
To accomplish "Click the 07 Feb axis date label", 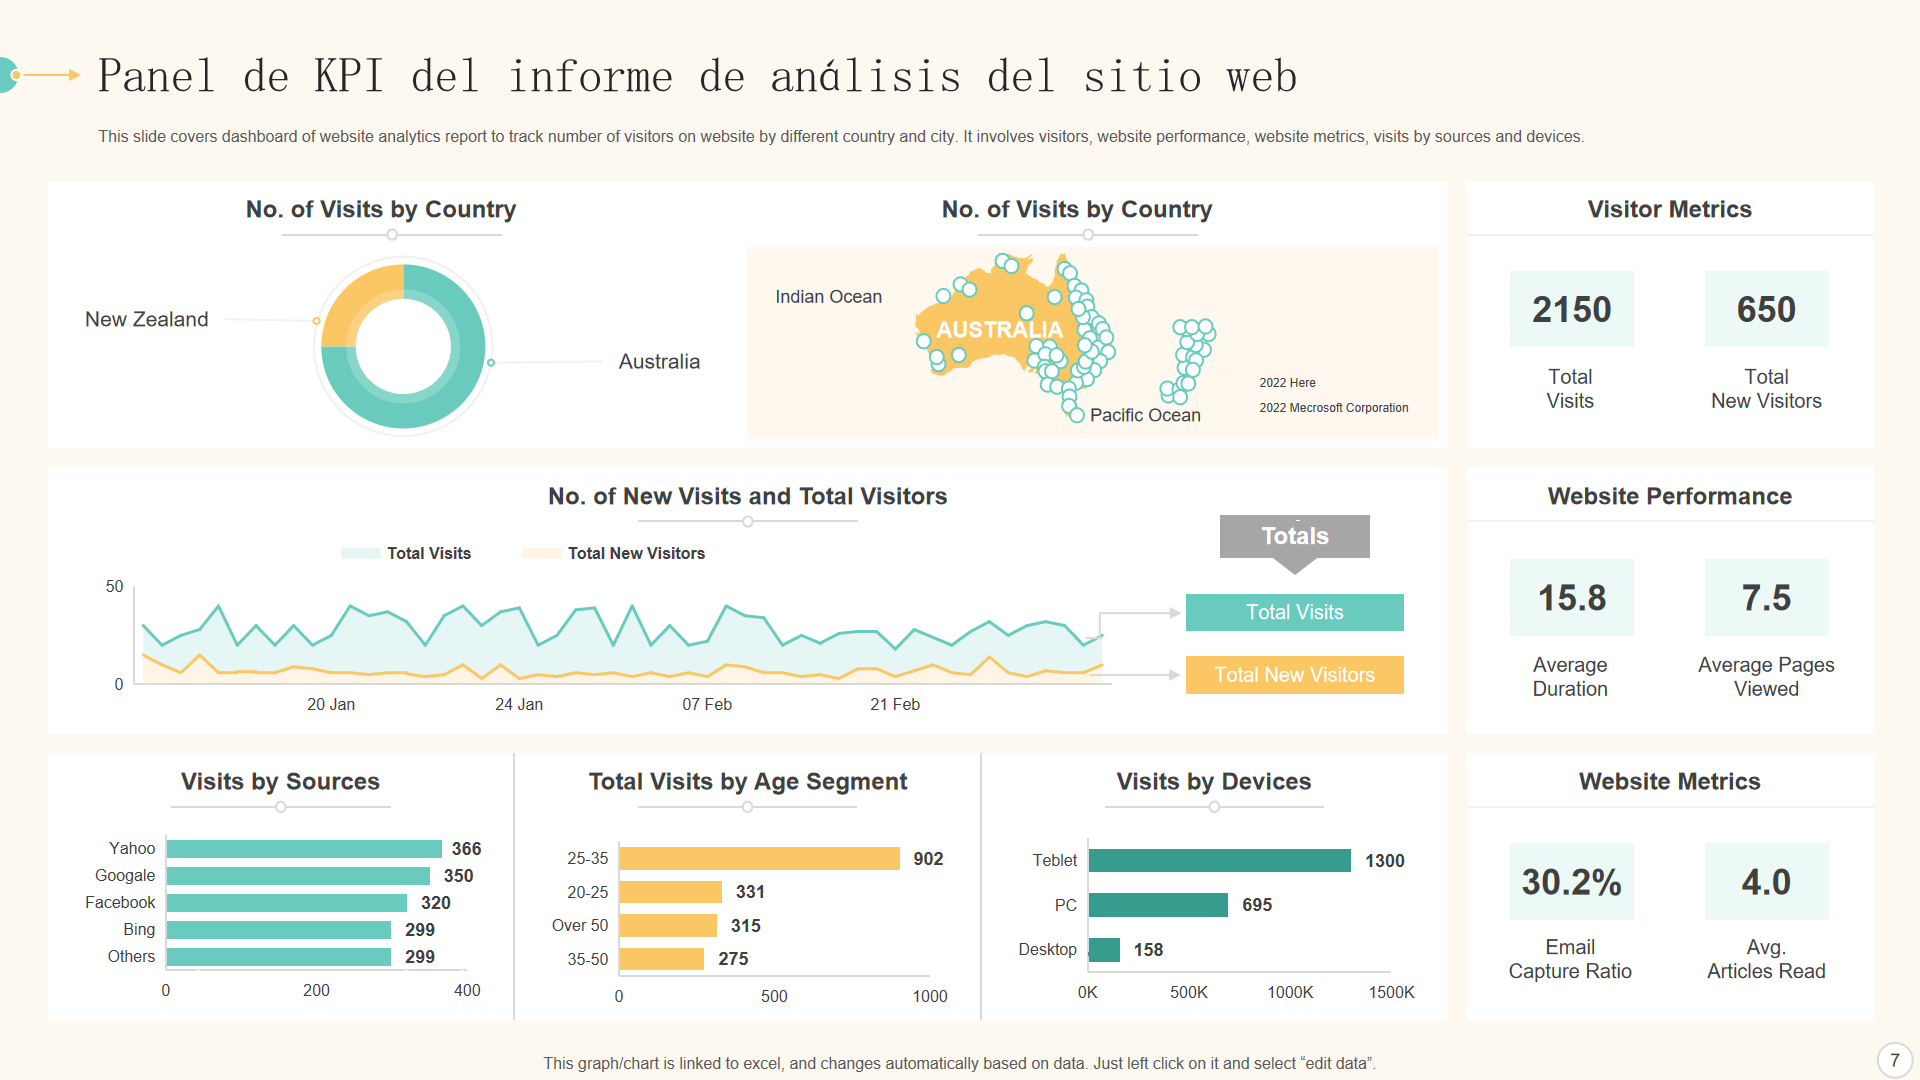I will coord(707,704).
